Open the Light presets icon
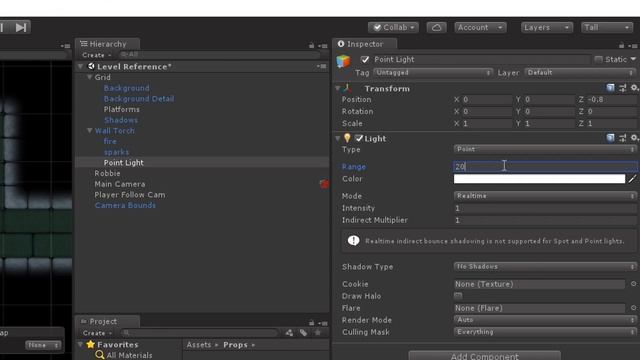This screenshot has height=360, width=640. pos(622,138)
